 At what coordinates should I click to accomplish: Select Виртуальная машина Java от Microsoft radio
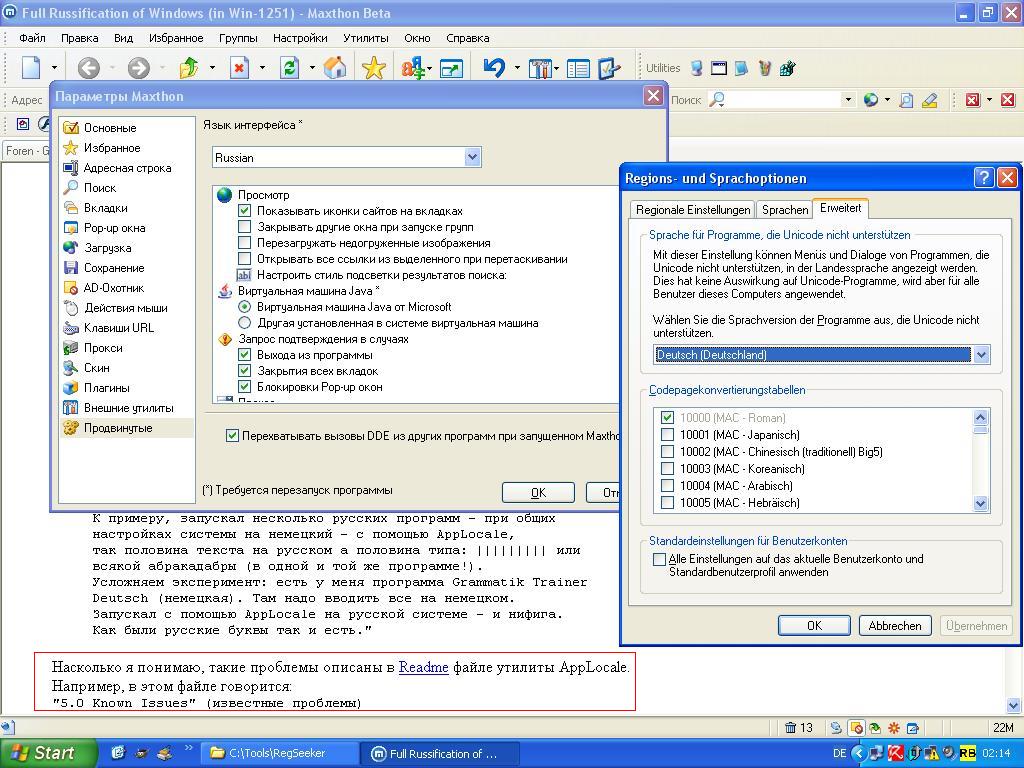pyautogui.click(x=244, y=306)
